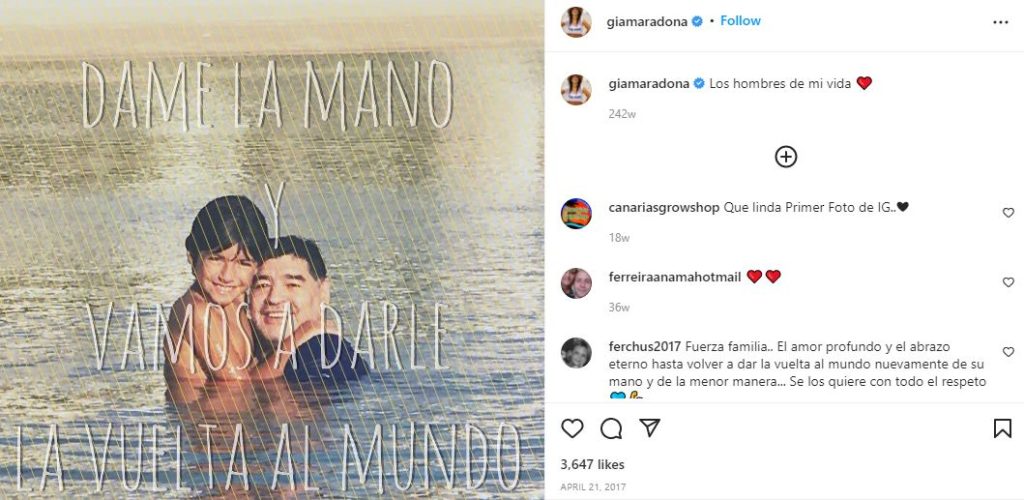Like ferchus2017's comment
Image resolution: width=1024 pixels, height=500 pixels.
(1008, 352)
